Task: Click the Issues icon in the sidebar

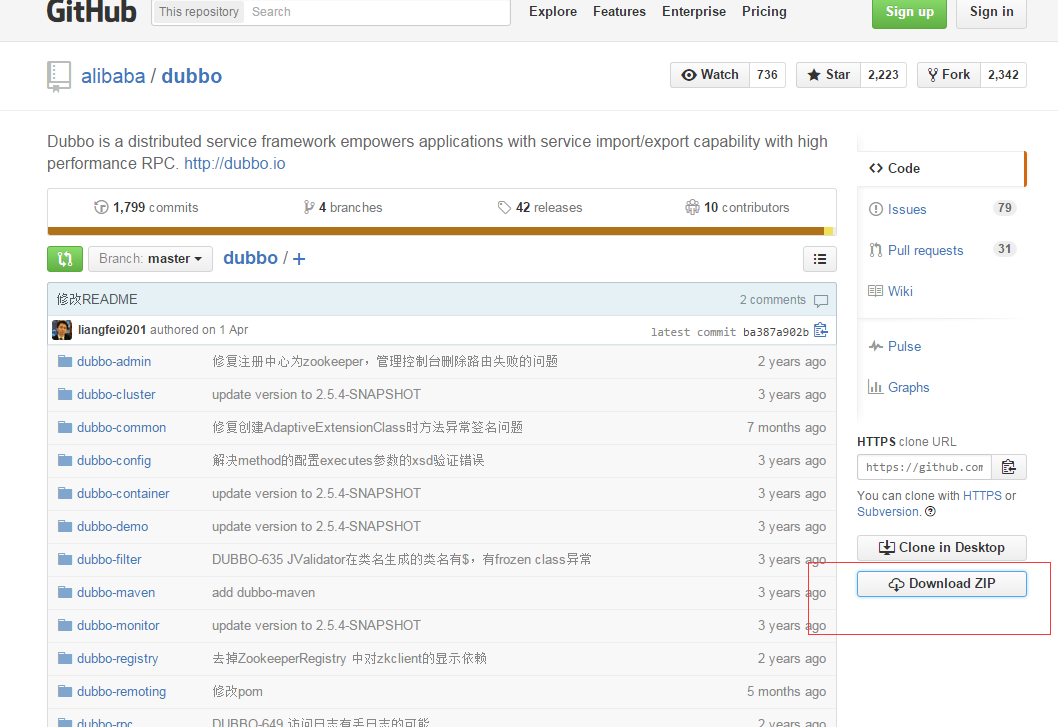Action: pyautogui.click(x=876, y=209)
